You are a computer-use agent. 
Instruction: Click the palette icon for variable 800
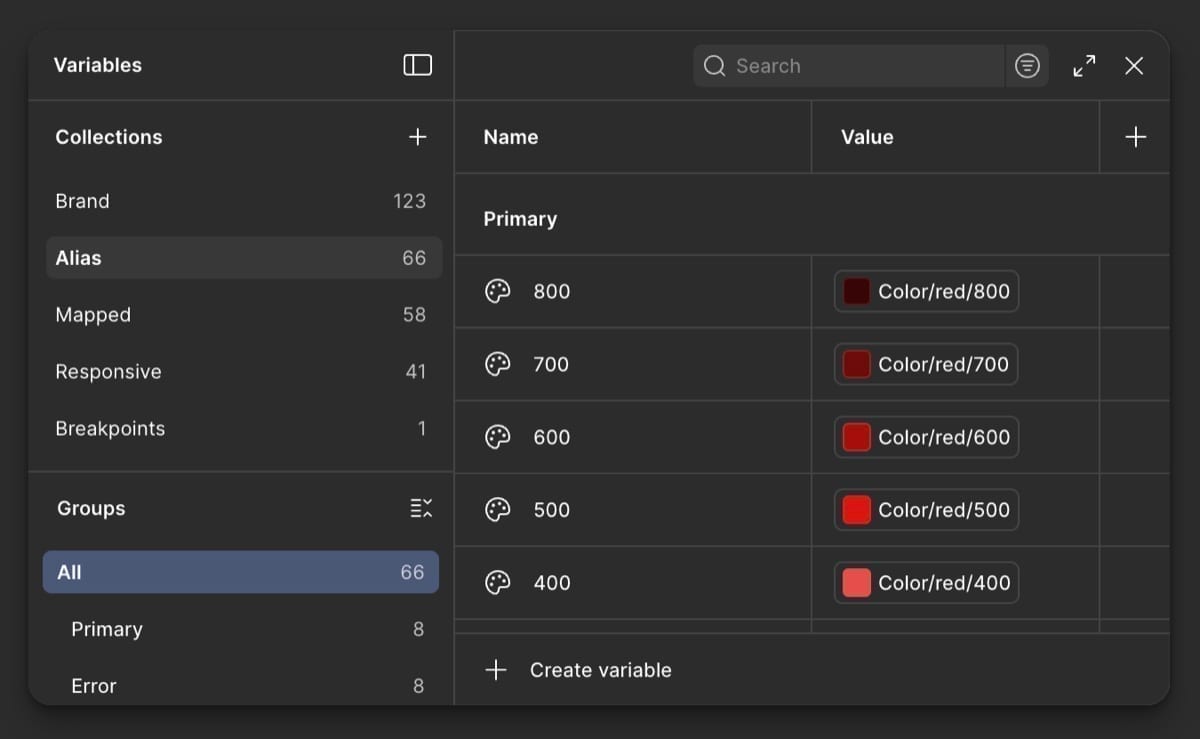(497, 291)
